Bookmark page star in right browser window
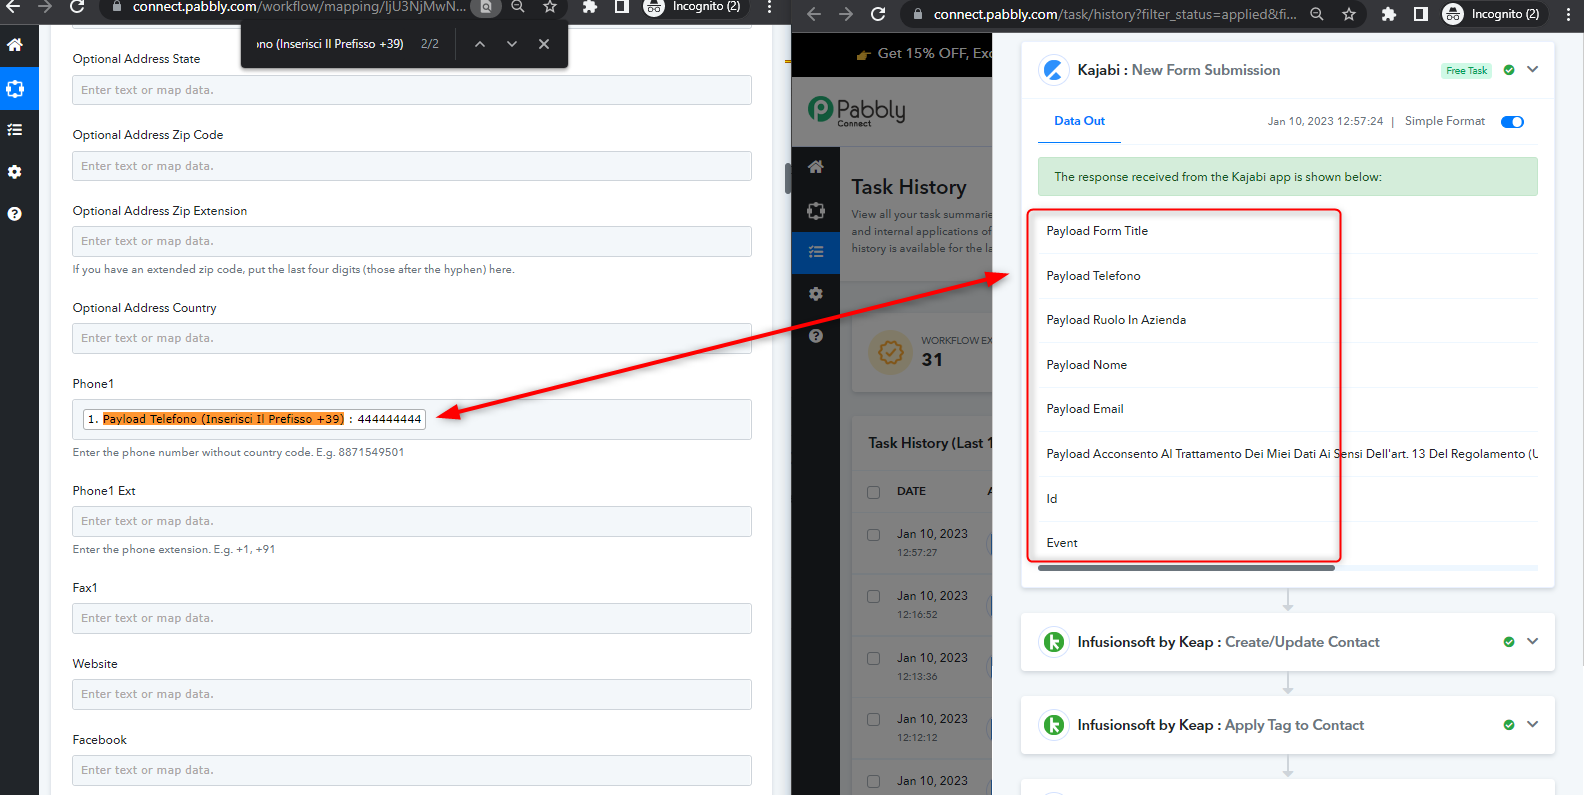This screenshot has height=795, width=1584. (x=1349, y=14)
